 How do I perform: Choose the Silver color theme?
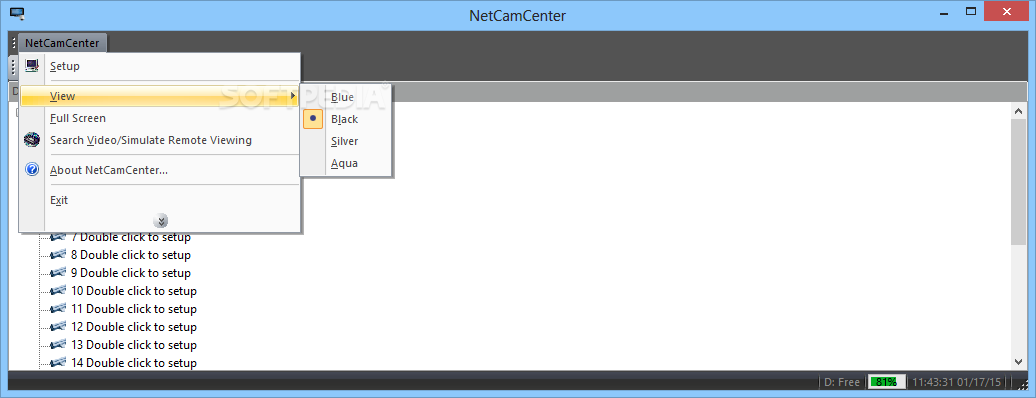click(x=346, y=141)
